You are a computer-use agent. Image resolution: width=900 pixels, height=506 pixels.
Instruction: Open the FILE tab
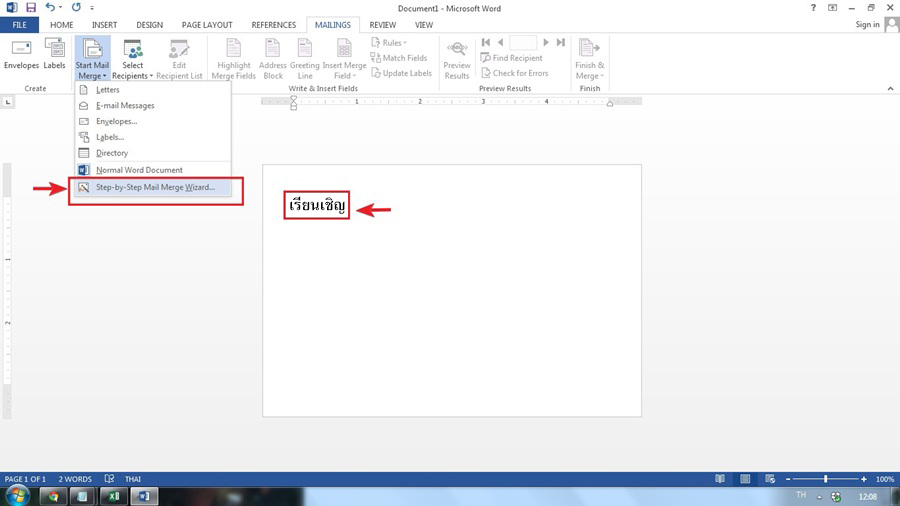pos(20,25)
